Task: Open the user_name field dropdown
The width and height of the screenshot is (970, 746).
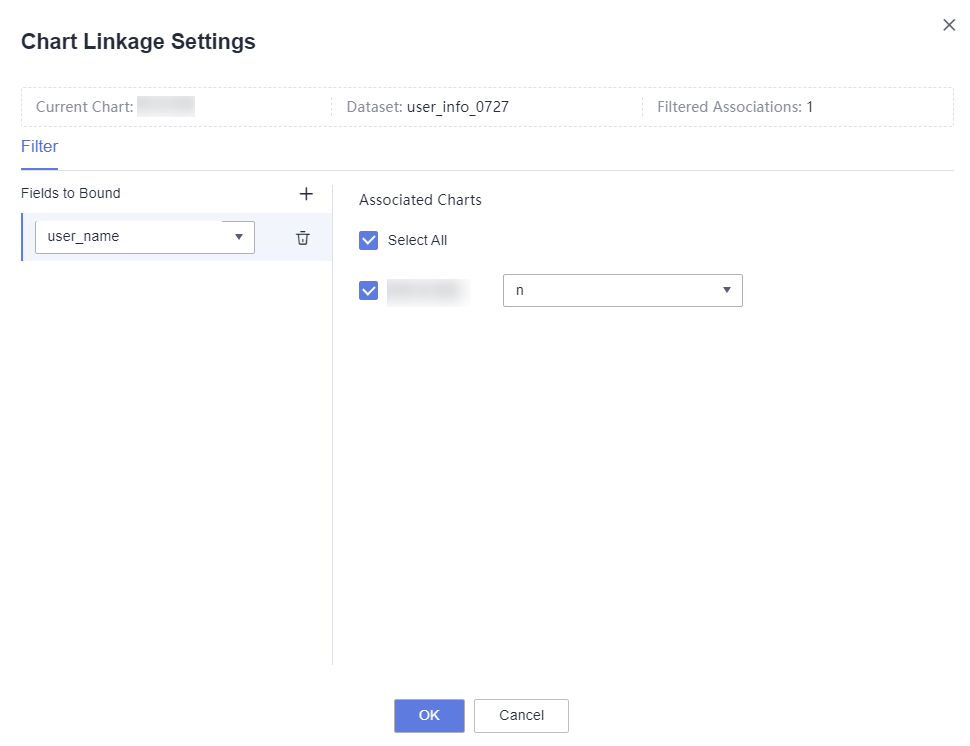Action: click(144, 237)
